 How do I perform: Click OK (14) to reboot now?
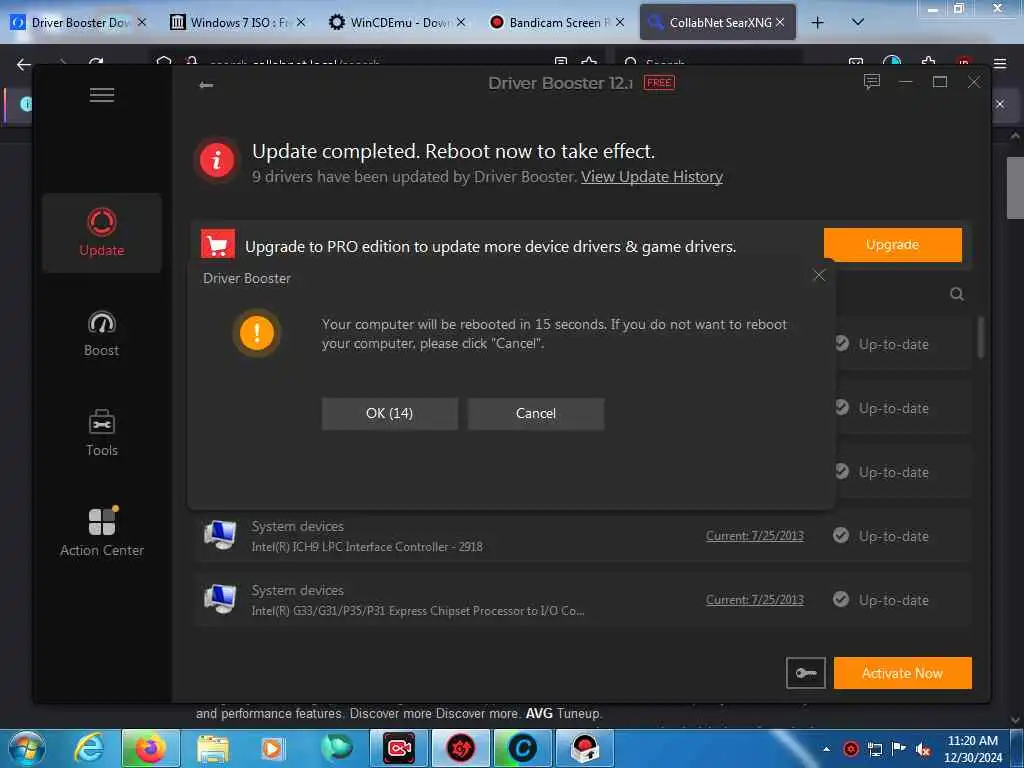[x=389, y=413]
